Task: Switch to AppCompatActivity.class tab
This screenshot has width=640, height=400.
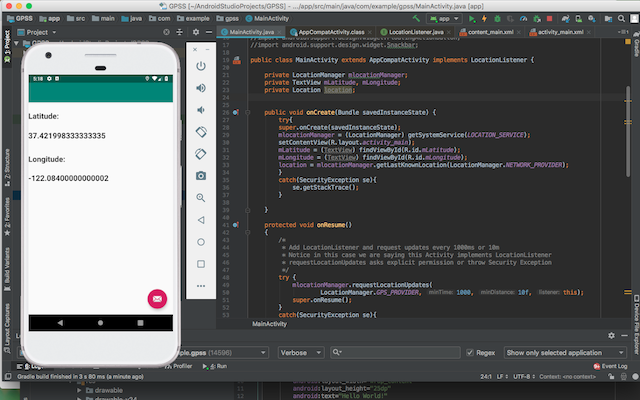Action: (x=331, y=32)
